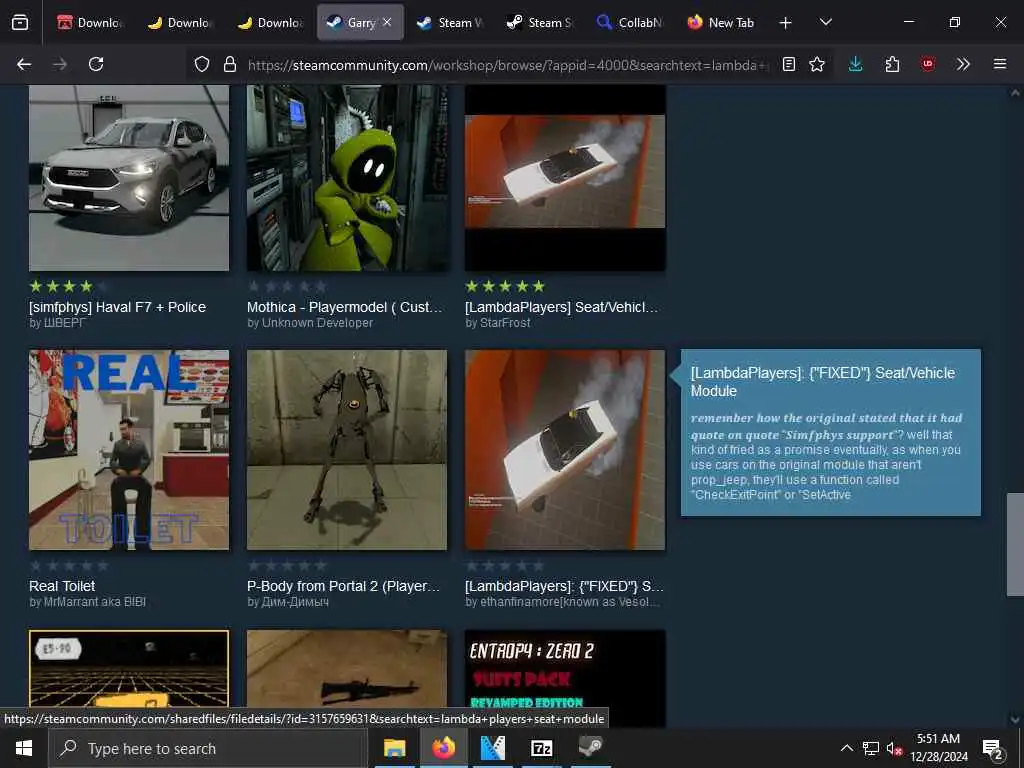
Task: Switch to second Download tab
Action: [x=180, y=22]
